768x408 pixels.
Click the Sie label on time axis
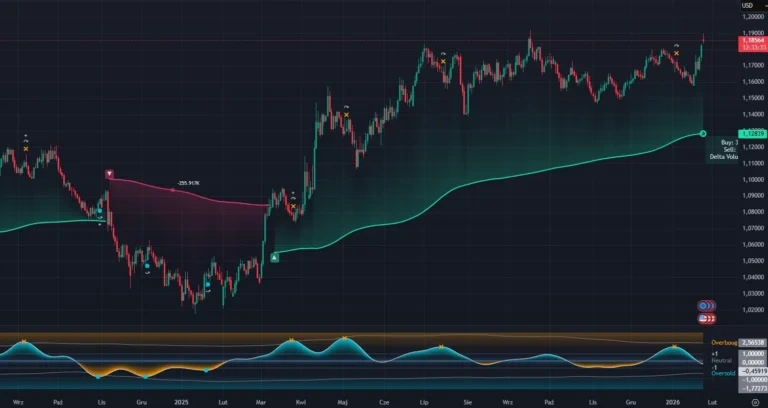click(468, 403)
